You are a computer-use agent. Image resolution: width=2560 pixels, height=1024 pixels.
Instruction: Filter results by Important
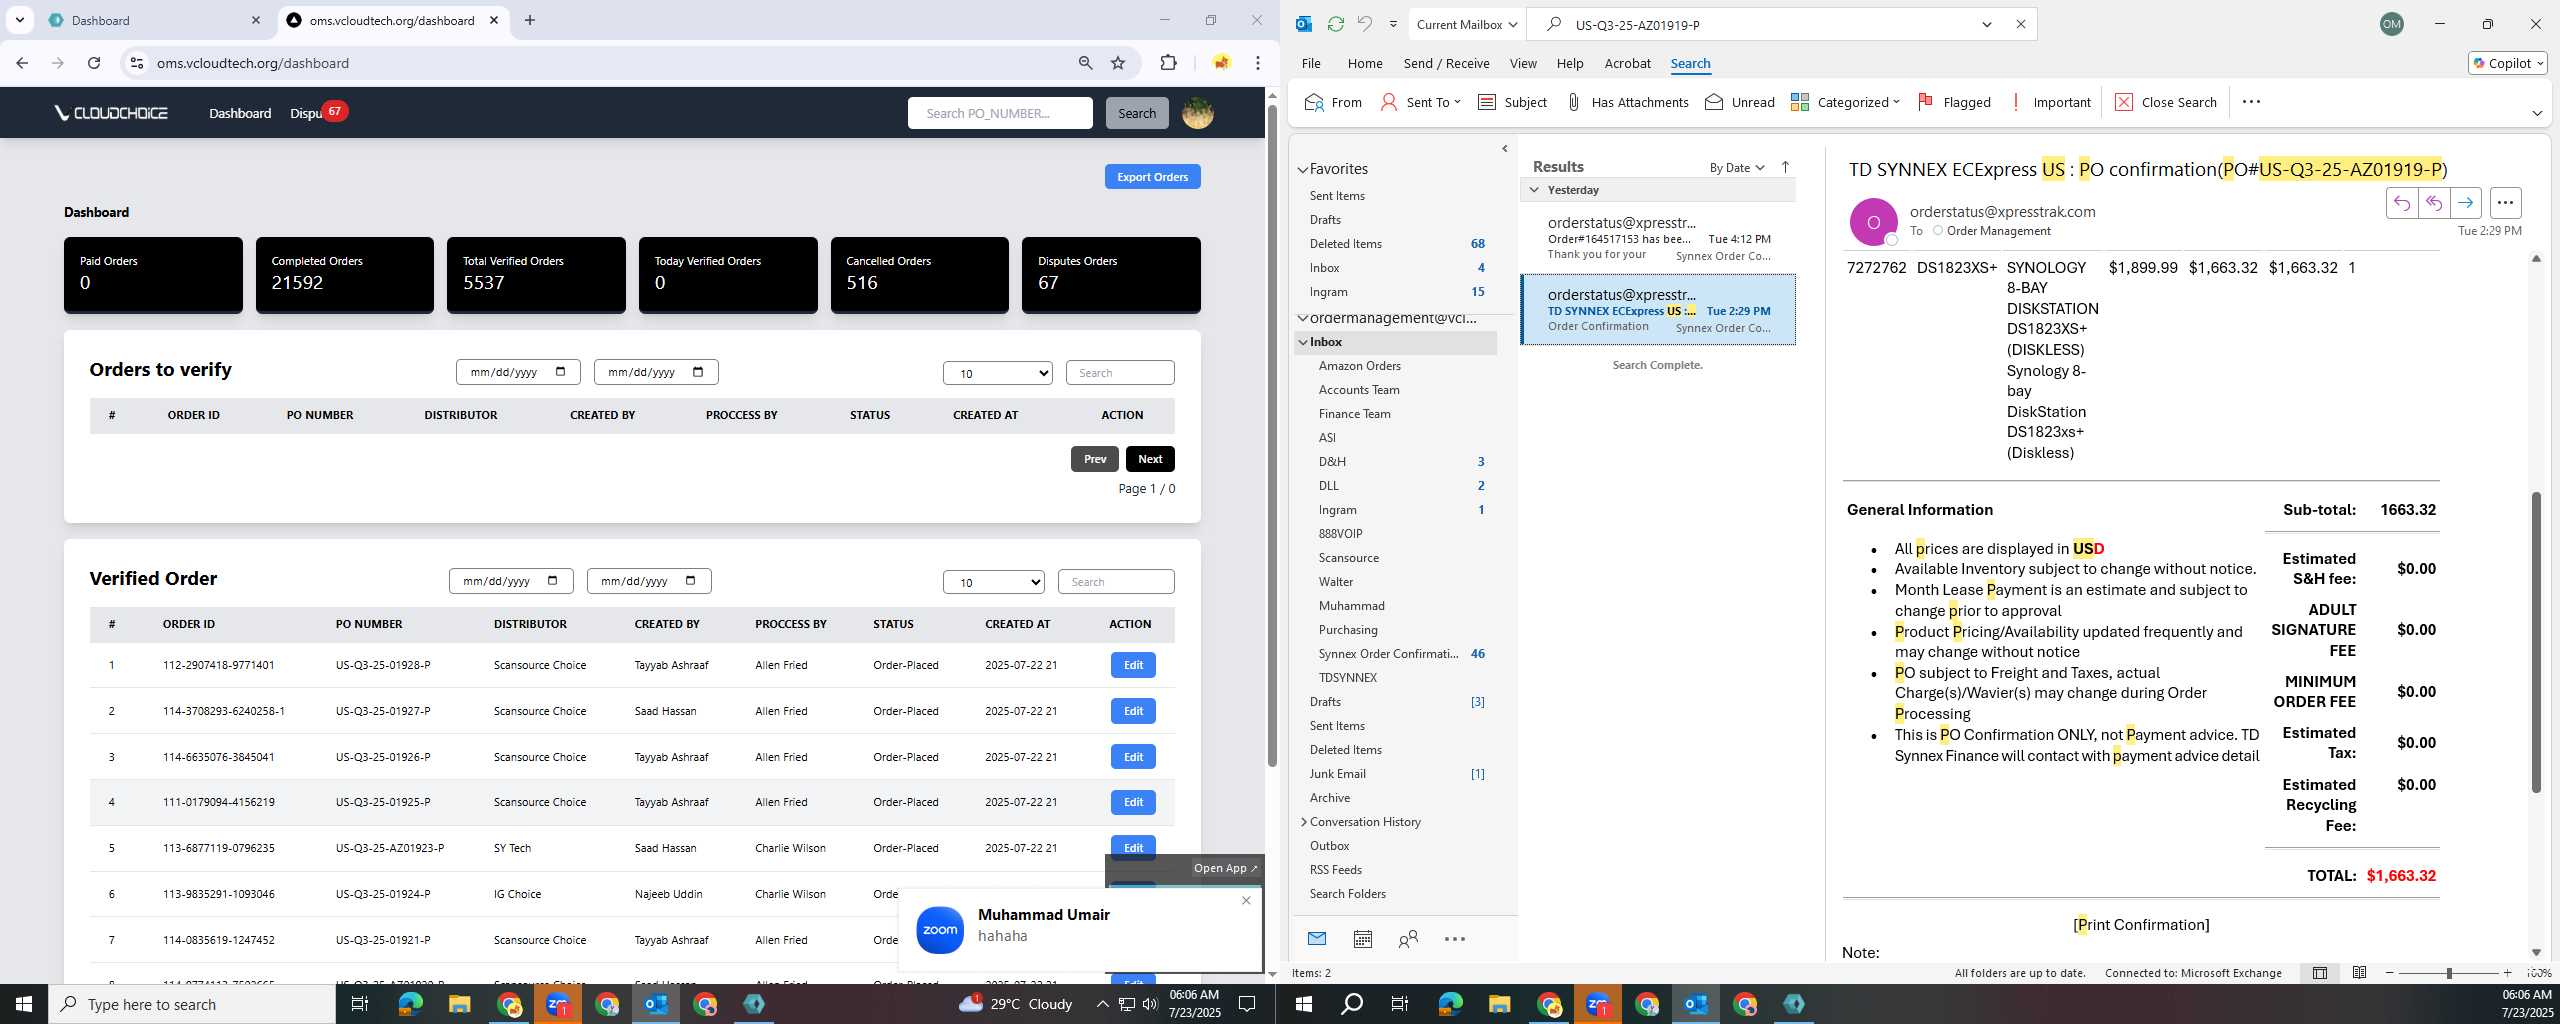coord(2049,102)
